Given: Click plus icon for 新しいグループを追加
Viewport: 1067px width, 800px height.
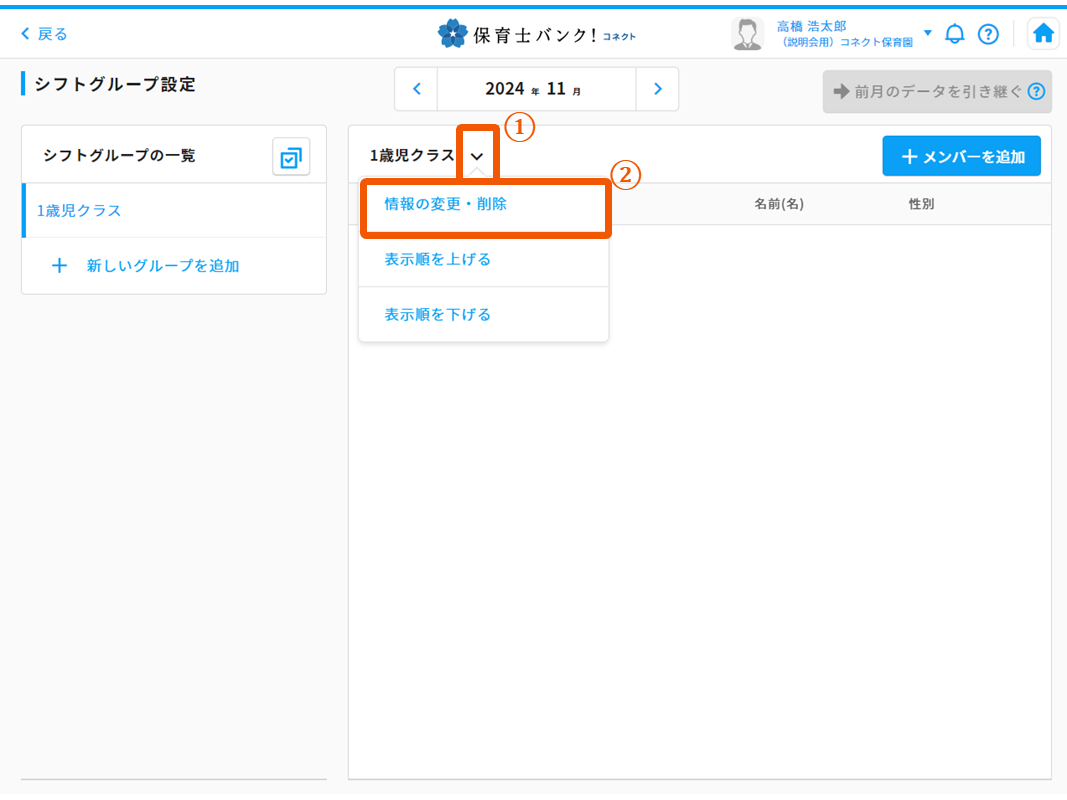Looking at the screenshot, I should [59, 266].
